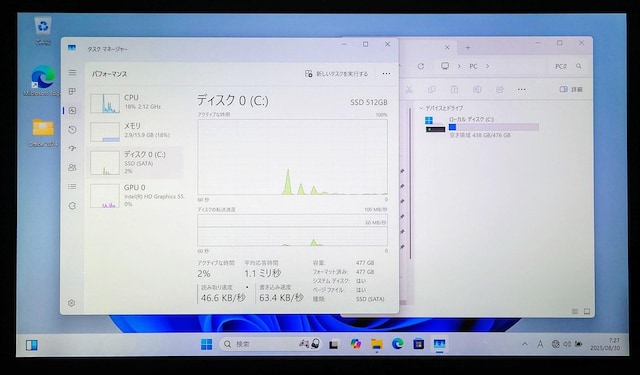Click the disk active time graph
This screenshot has width=640, height=375.
pyautogui.click(x=292, y=157)
